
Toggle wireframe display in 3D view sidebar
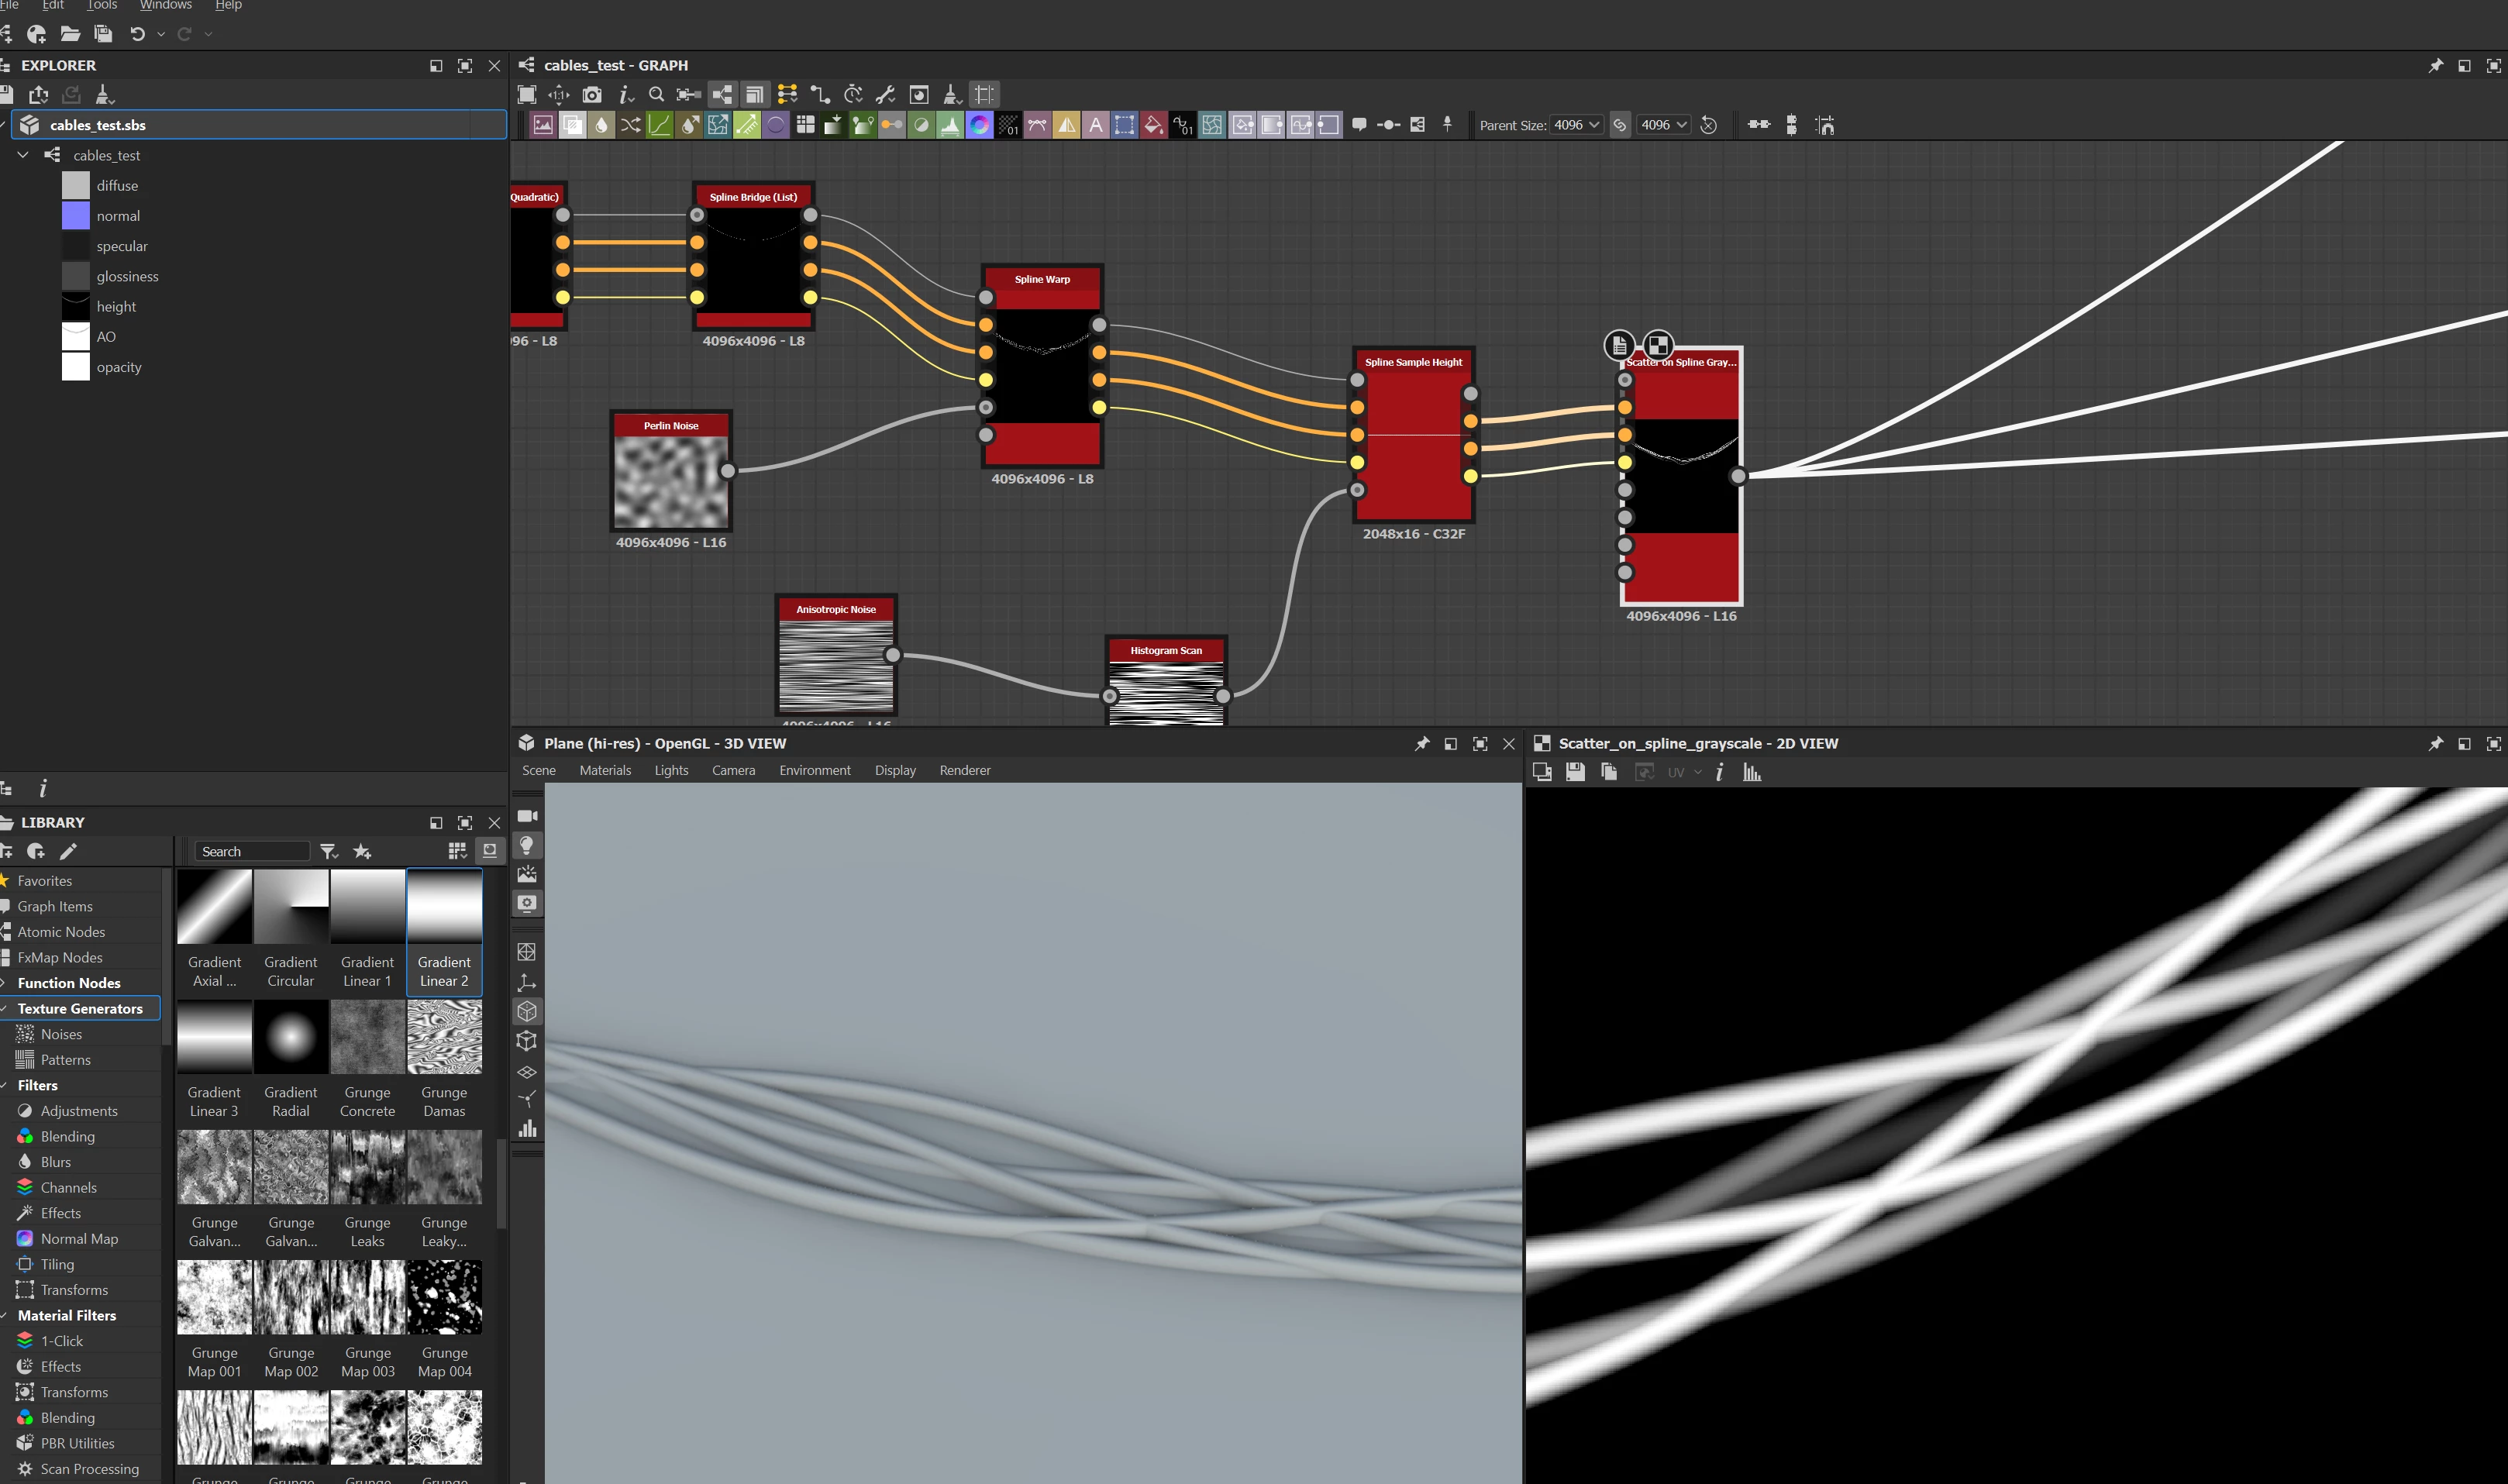tap(527, 952)
